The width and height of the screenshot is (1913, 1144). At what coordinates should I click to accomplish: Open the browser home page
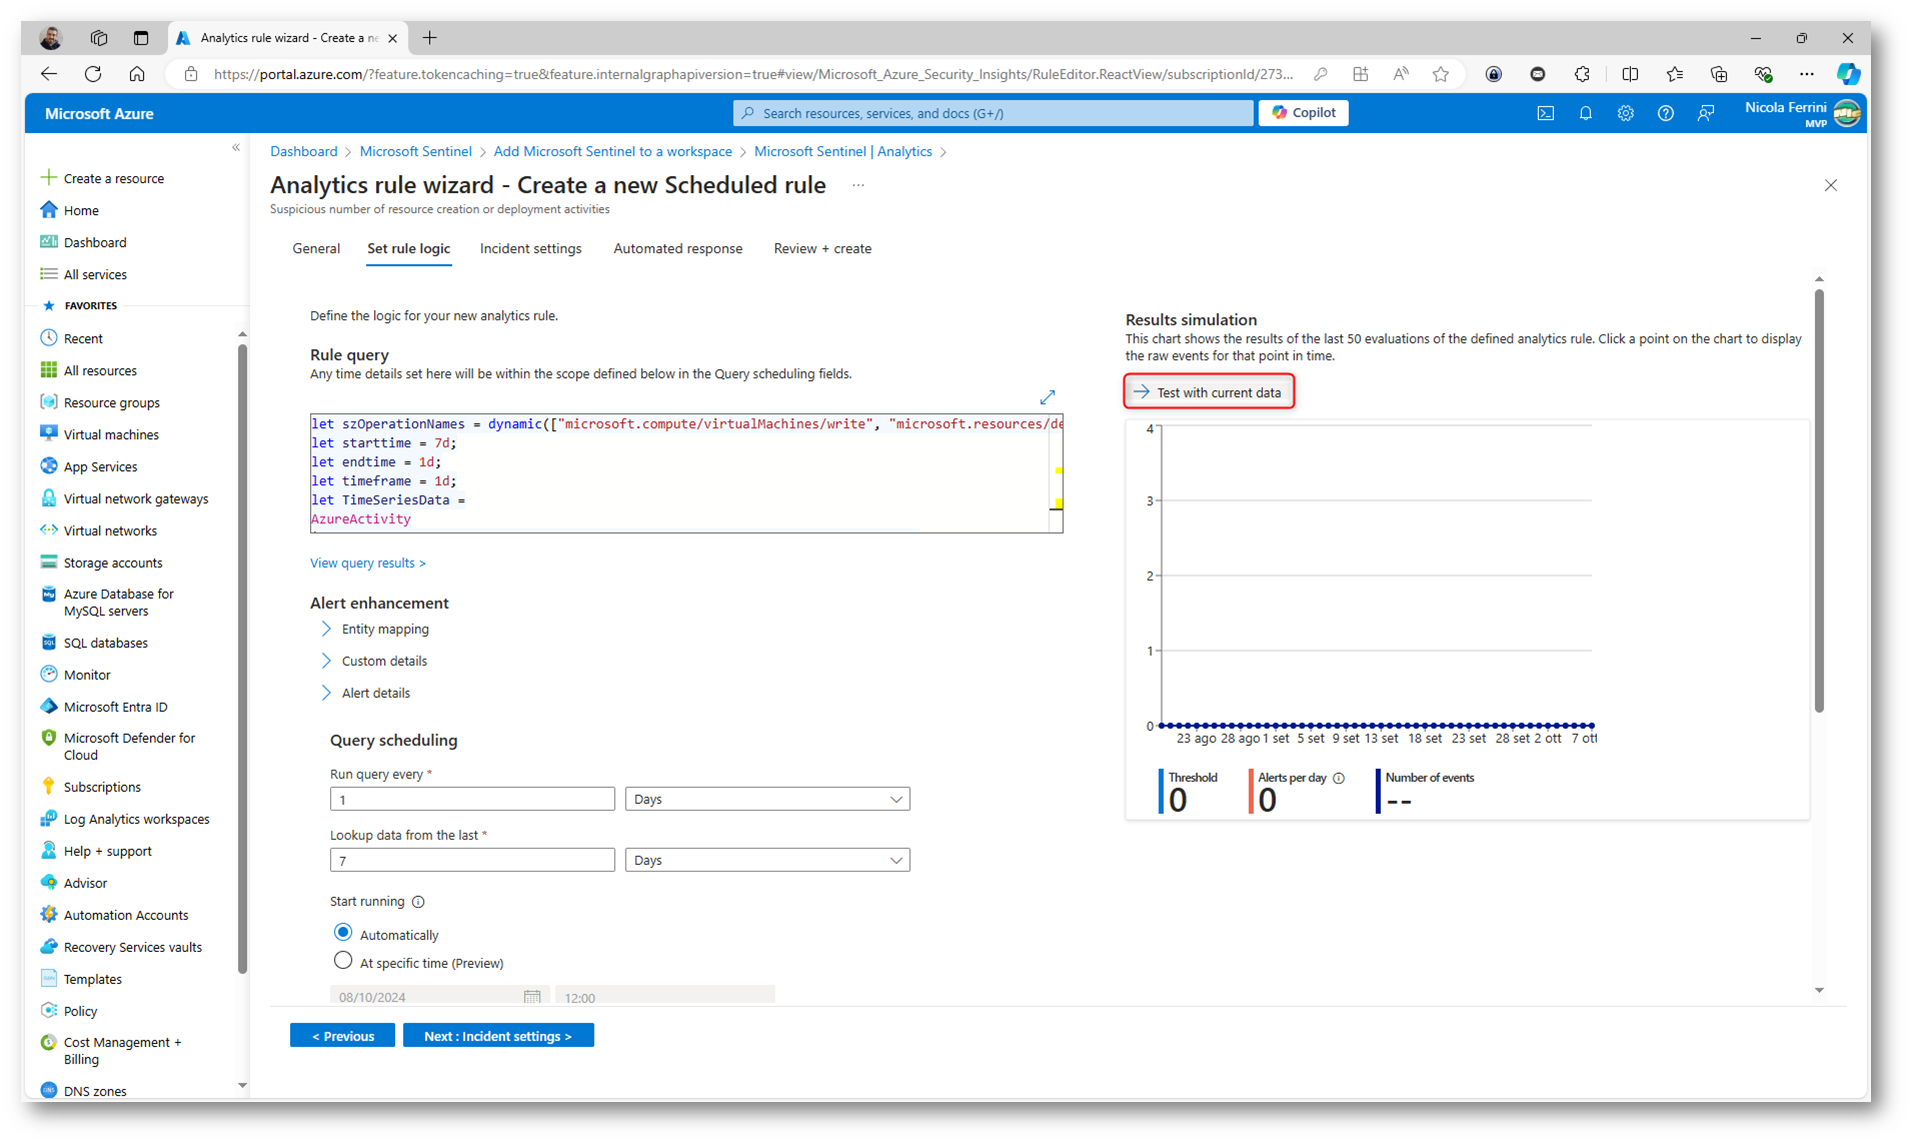pyautogui.click(x=137, y=74)
